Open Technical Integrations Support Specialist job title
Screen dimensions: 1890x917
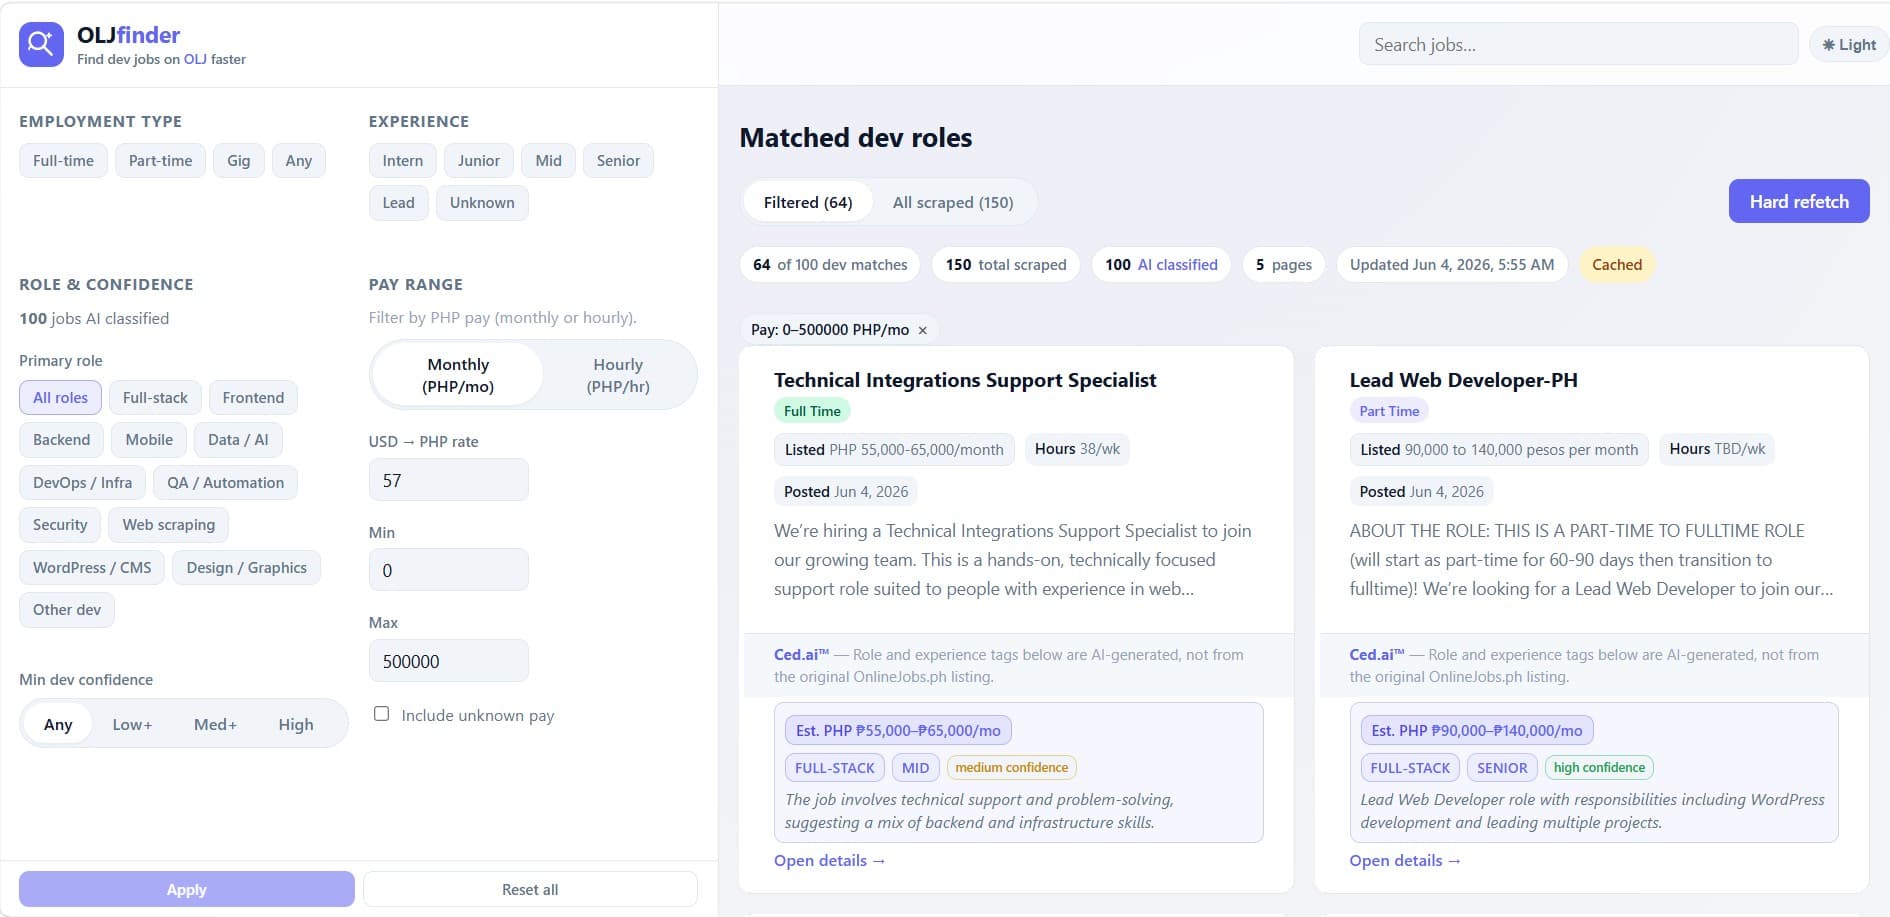[x=965, y=380]
